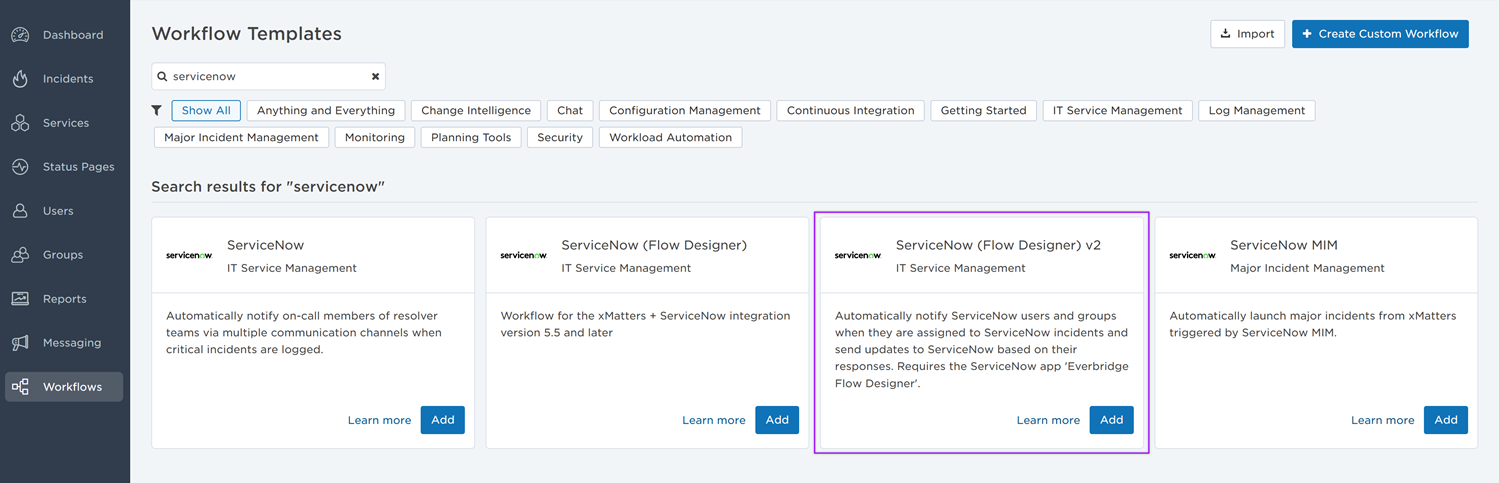This screenshot has width=1499, height=483.
Task: Click the Messaging megaphone icon
Action: tap(20, 343)
